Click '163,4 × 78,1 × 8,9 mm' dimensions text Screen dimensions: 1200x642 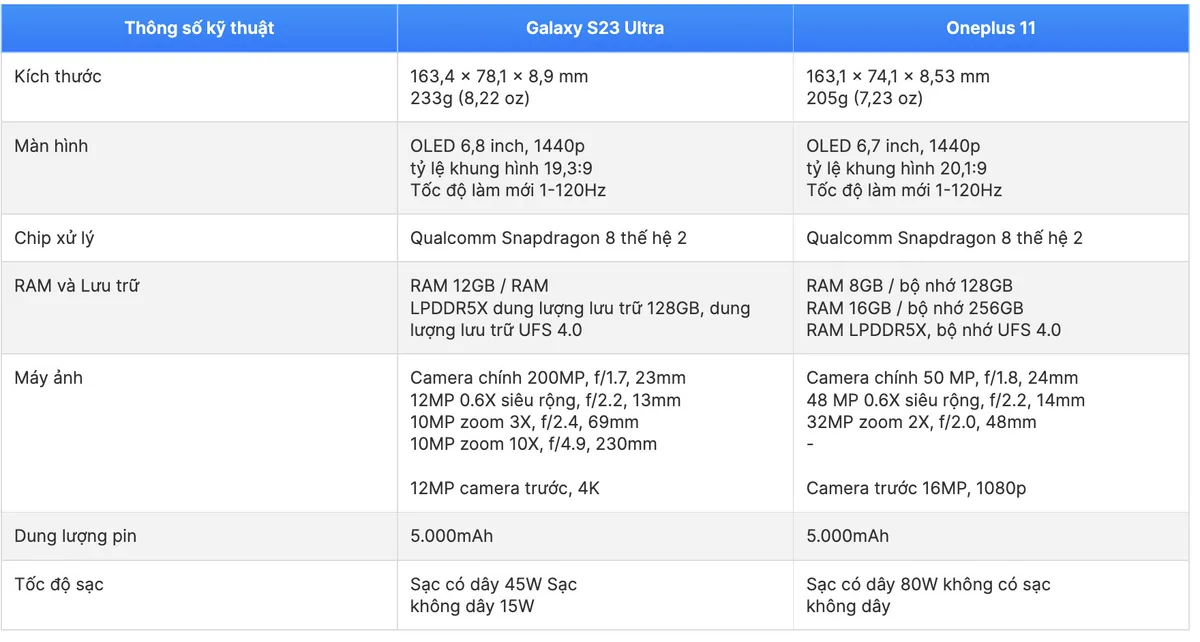coord(499,76)
